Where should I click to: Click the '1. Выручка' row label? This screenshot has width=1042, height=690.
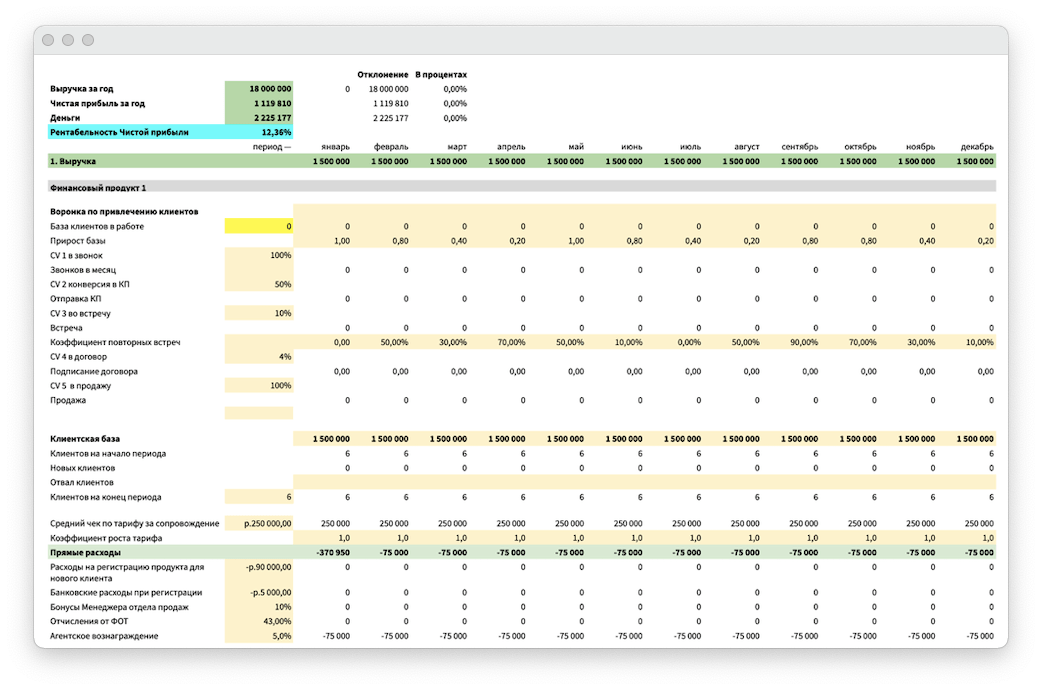click(x=73, y=161)
